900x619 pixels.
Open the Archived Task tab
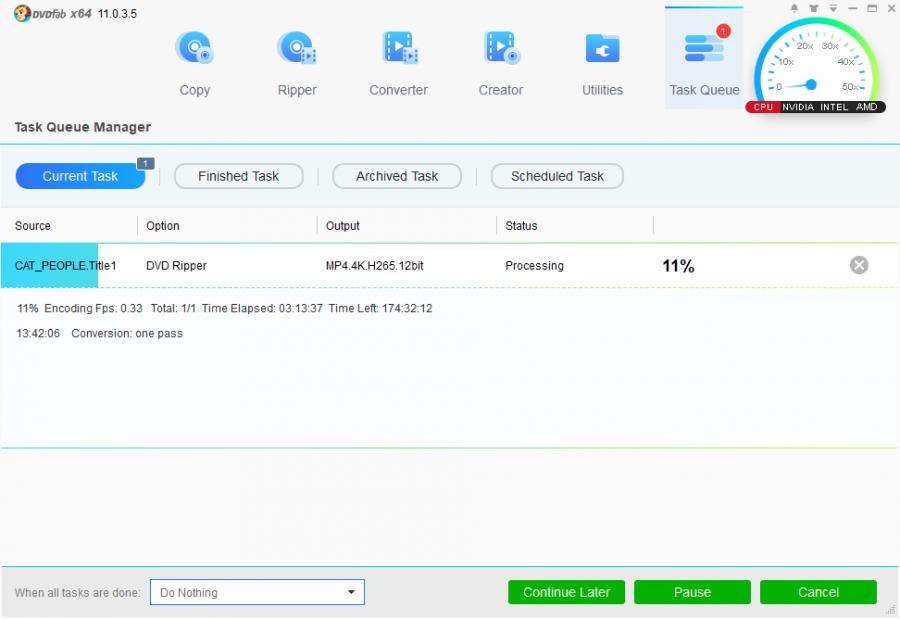[397, 176]
